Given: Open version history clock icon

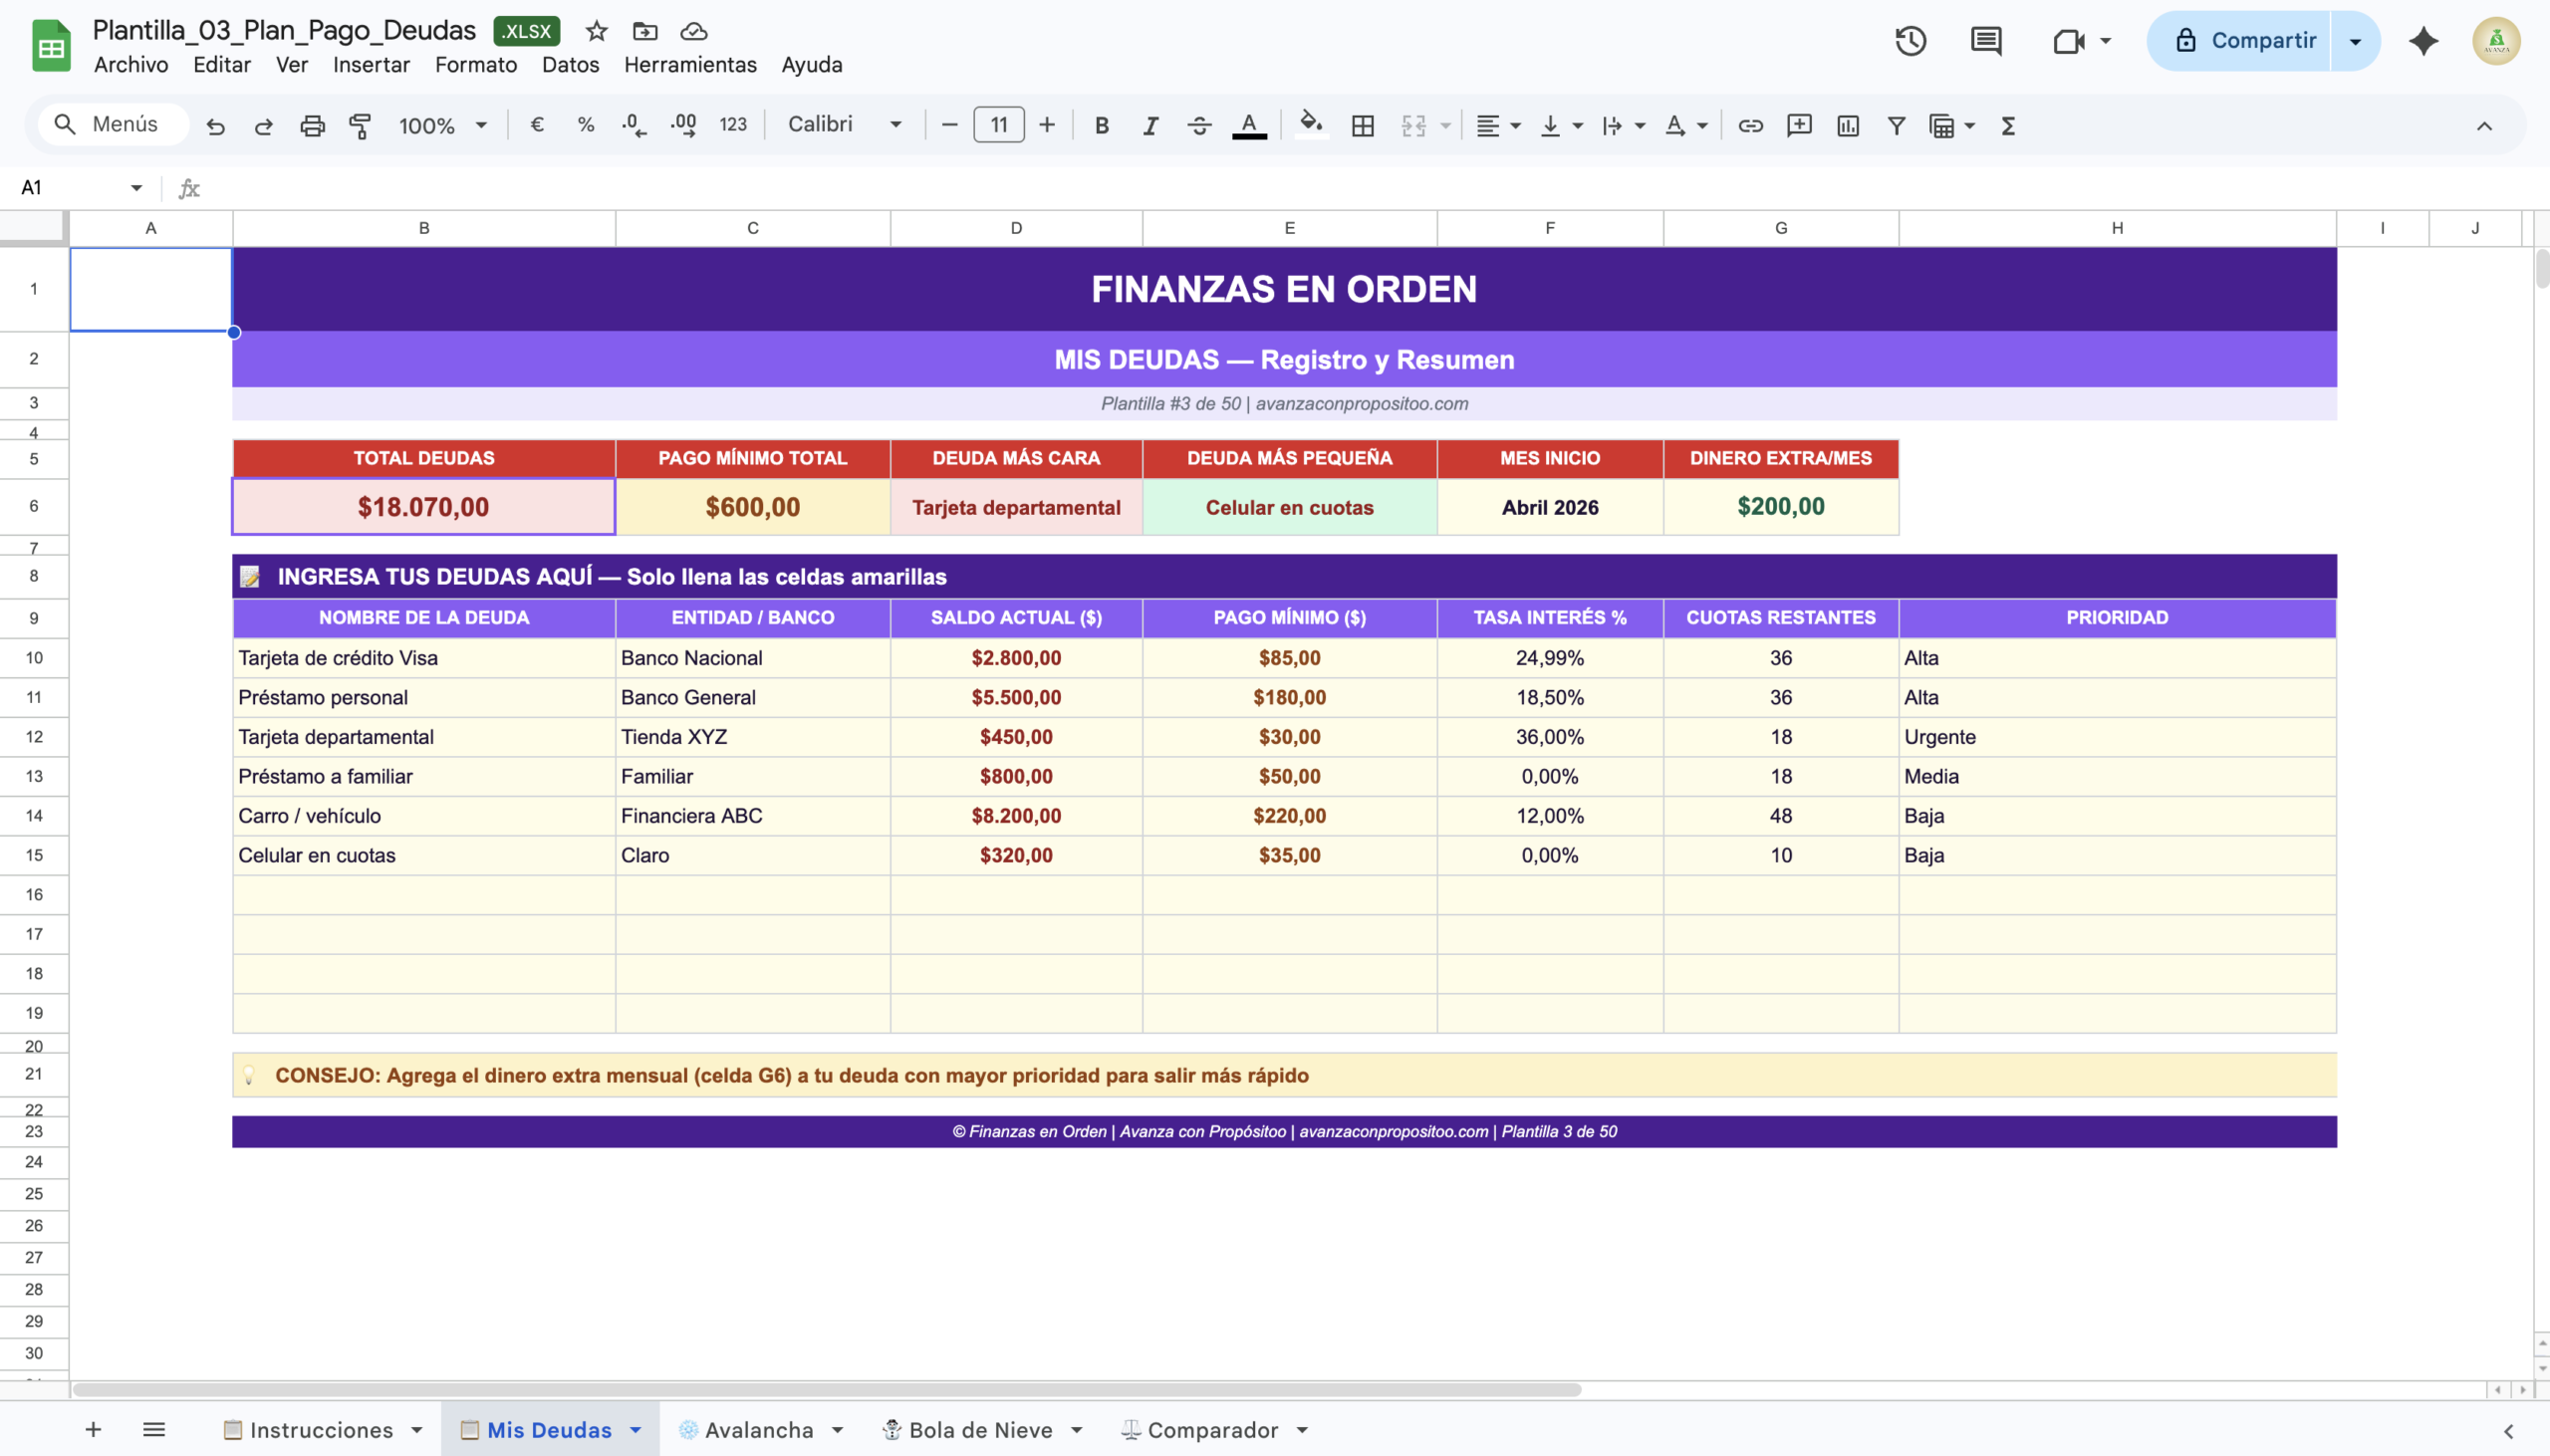Looking at the screenshot, I should tap(1910, 41).
